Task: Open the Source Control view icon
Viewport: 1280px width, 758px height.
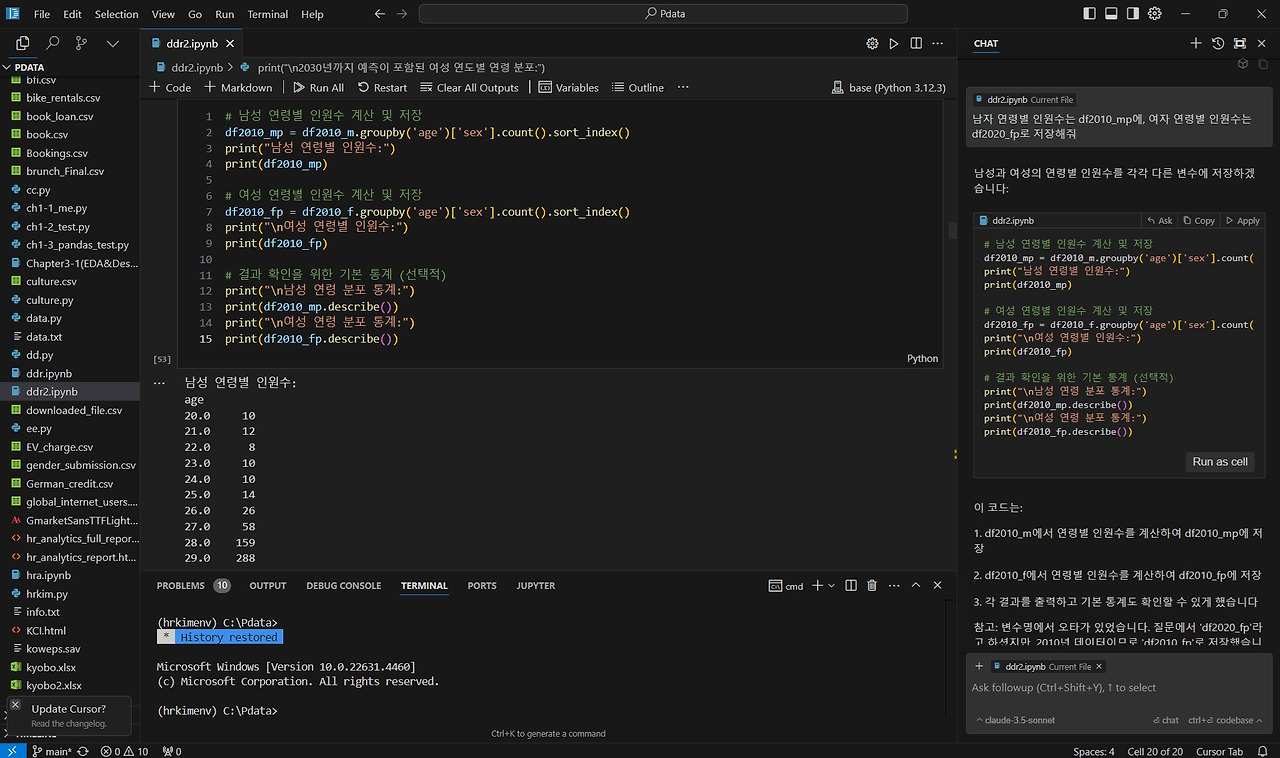Action: pyautogui.click(x=81, y=43)
